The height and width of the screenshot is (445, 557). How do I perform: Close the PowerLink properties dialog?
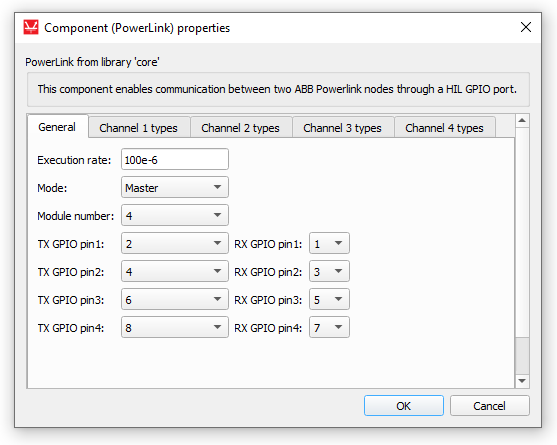(x=526, y=27)
